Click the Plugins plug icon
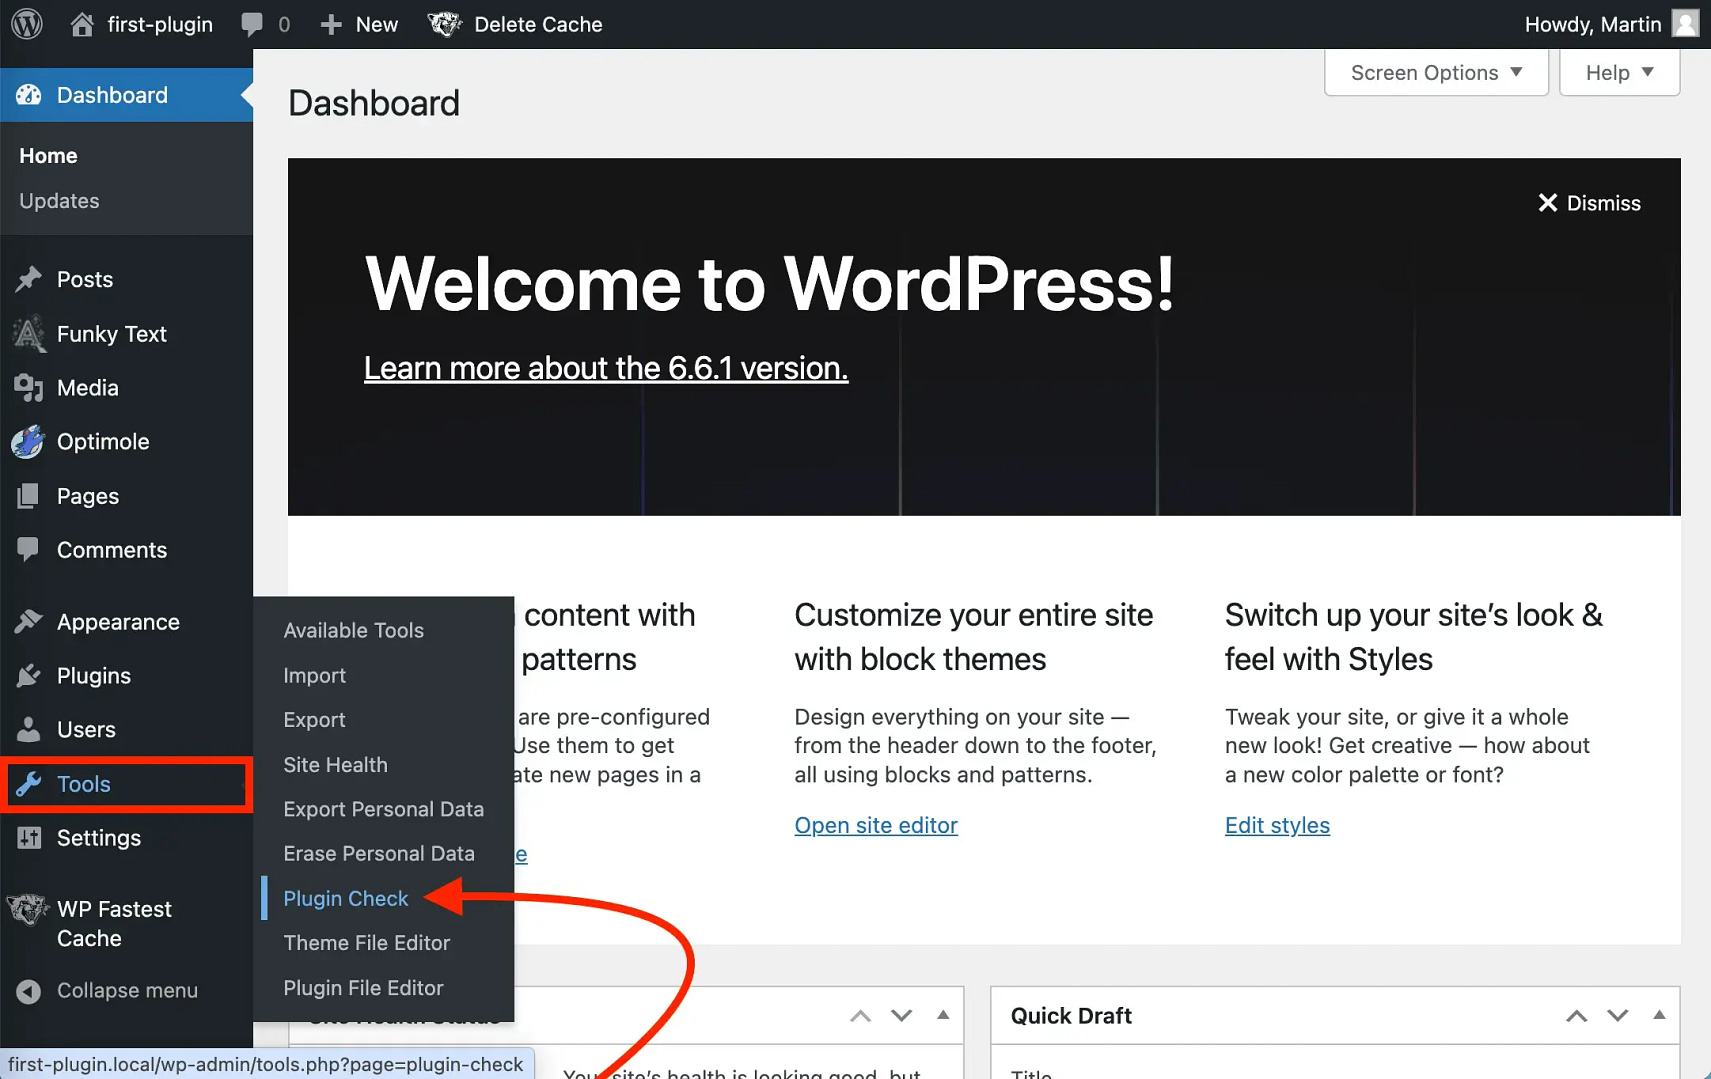 tap(29, 676)
